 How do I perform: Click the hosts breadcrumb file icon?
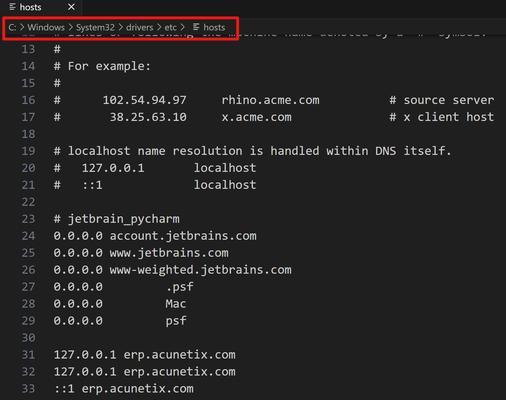[196, 27]
